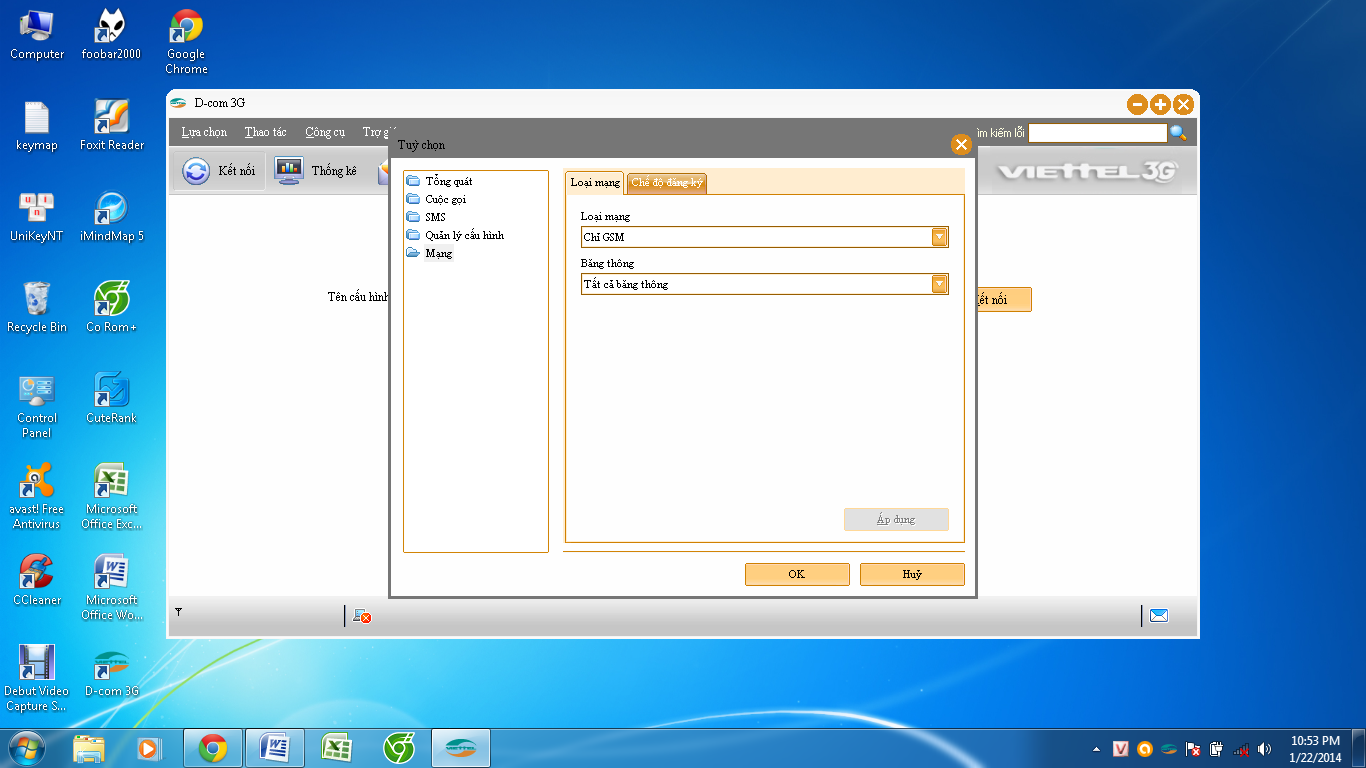Screen dimensions: 1366x768
Task: Click the power plug battery tray icon
Action: point(1217,749)
